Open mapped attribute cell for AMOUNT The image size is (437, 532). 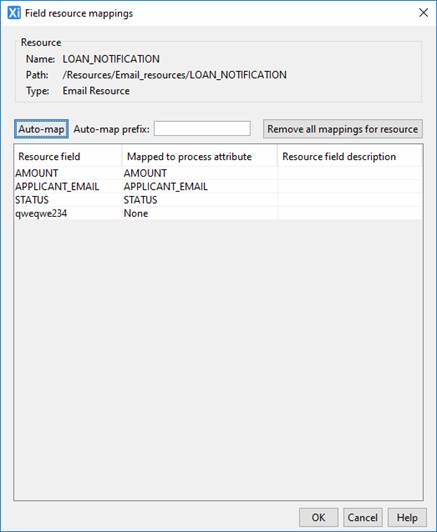pos(200,173)
